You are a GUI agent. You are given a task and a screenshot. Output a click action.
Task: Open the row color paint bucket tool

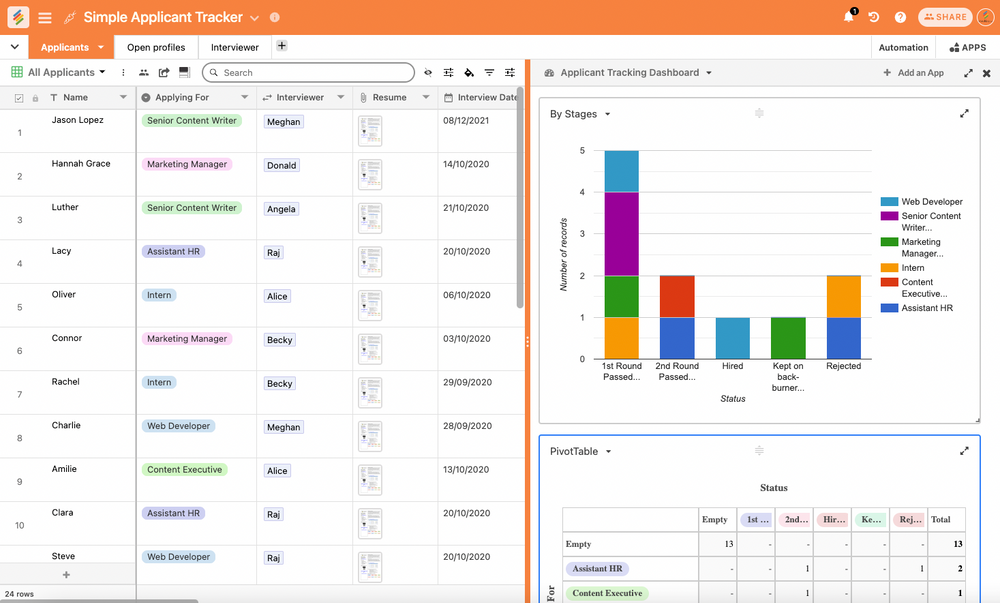[x=467, y=72]
